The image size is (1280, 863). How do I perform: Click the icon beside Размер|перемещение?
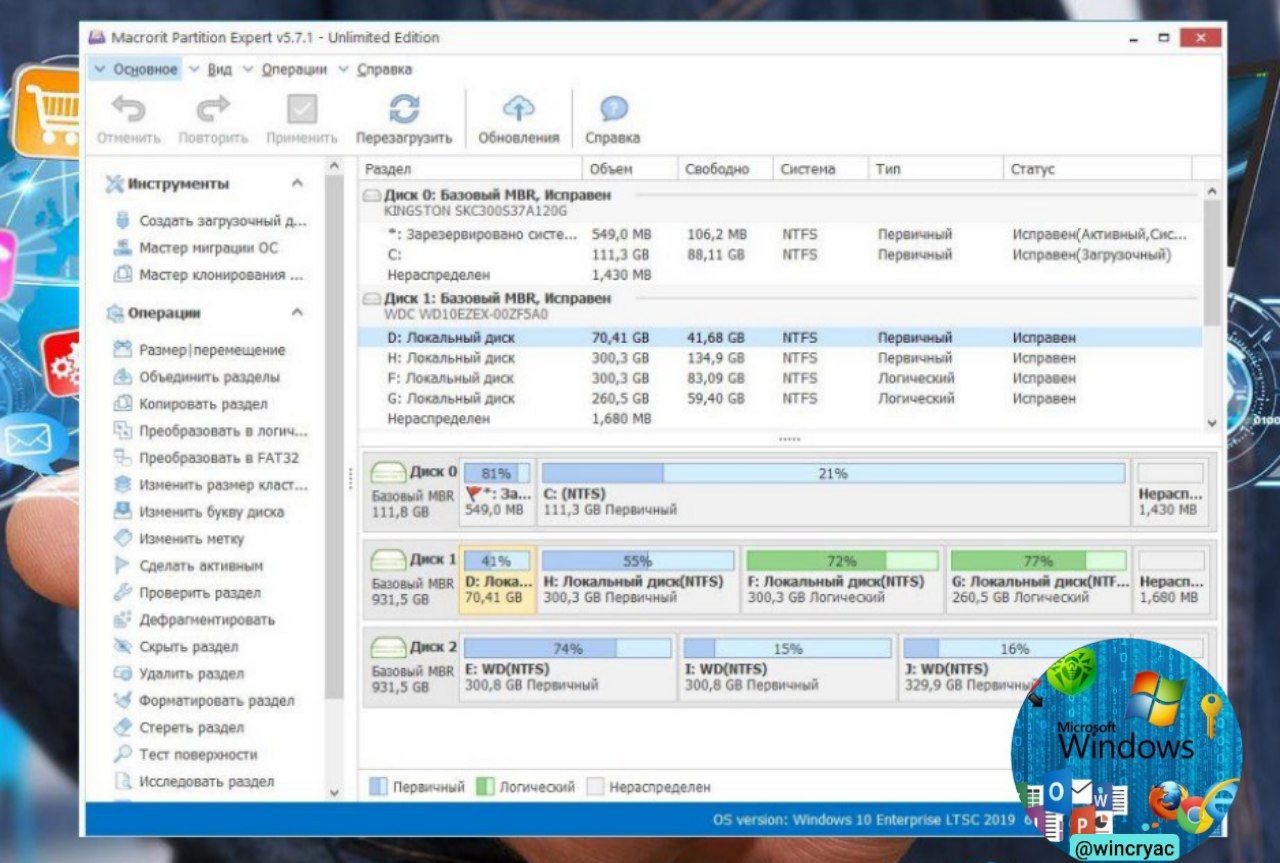(x=123, y=350)
